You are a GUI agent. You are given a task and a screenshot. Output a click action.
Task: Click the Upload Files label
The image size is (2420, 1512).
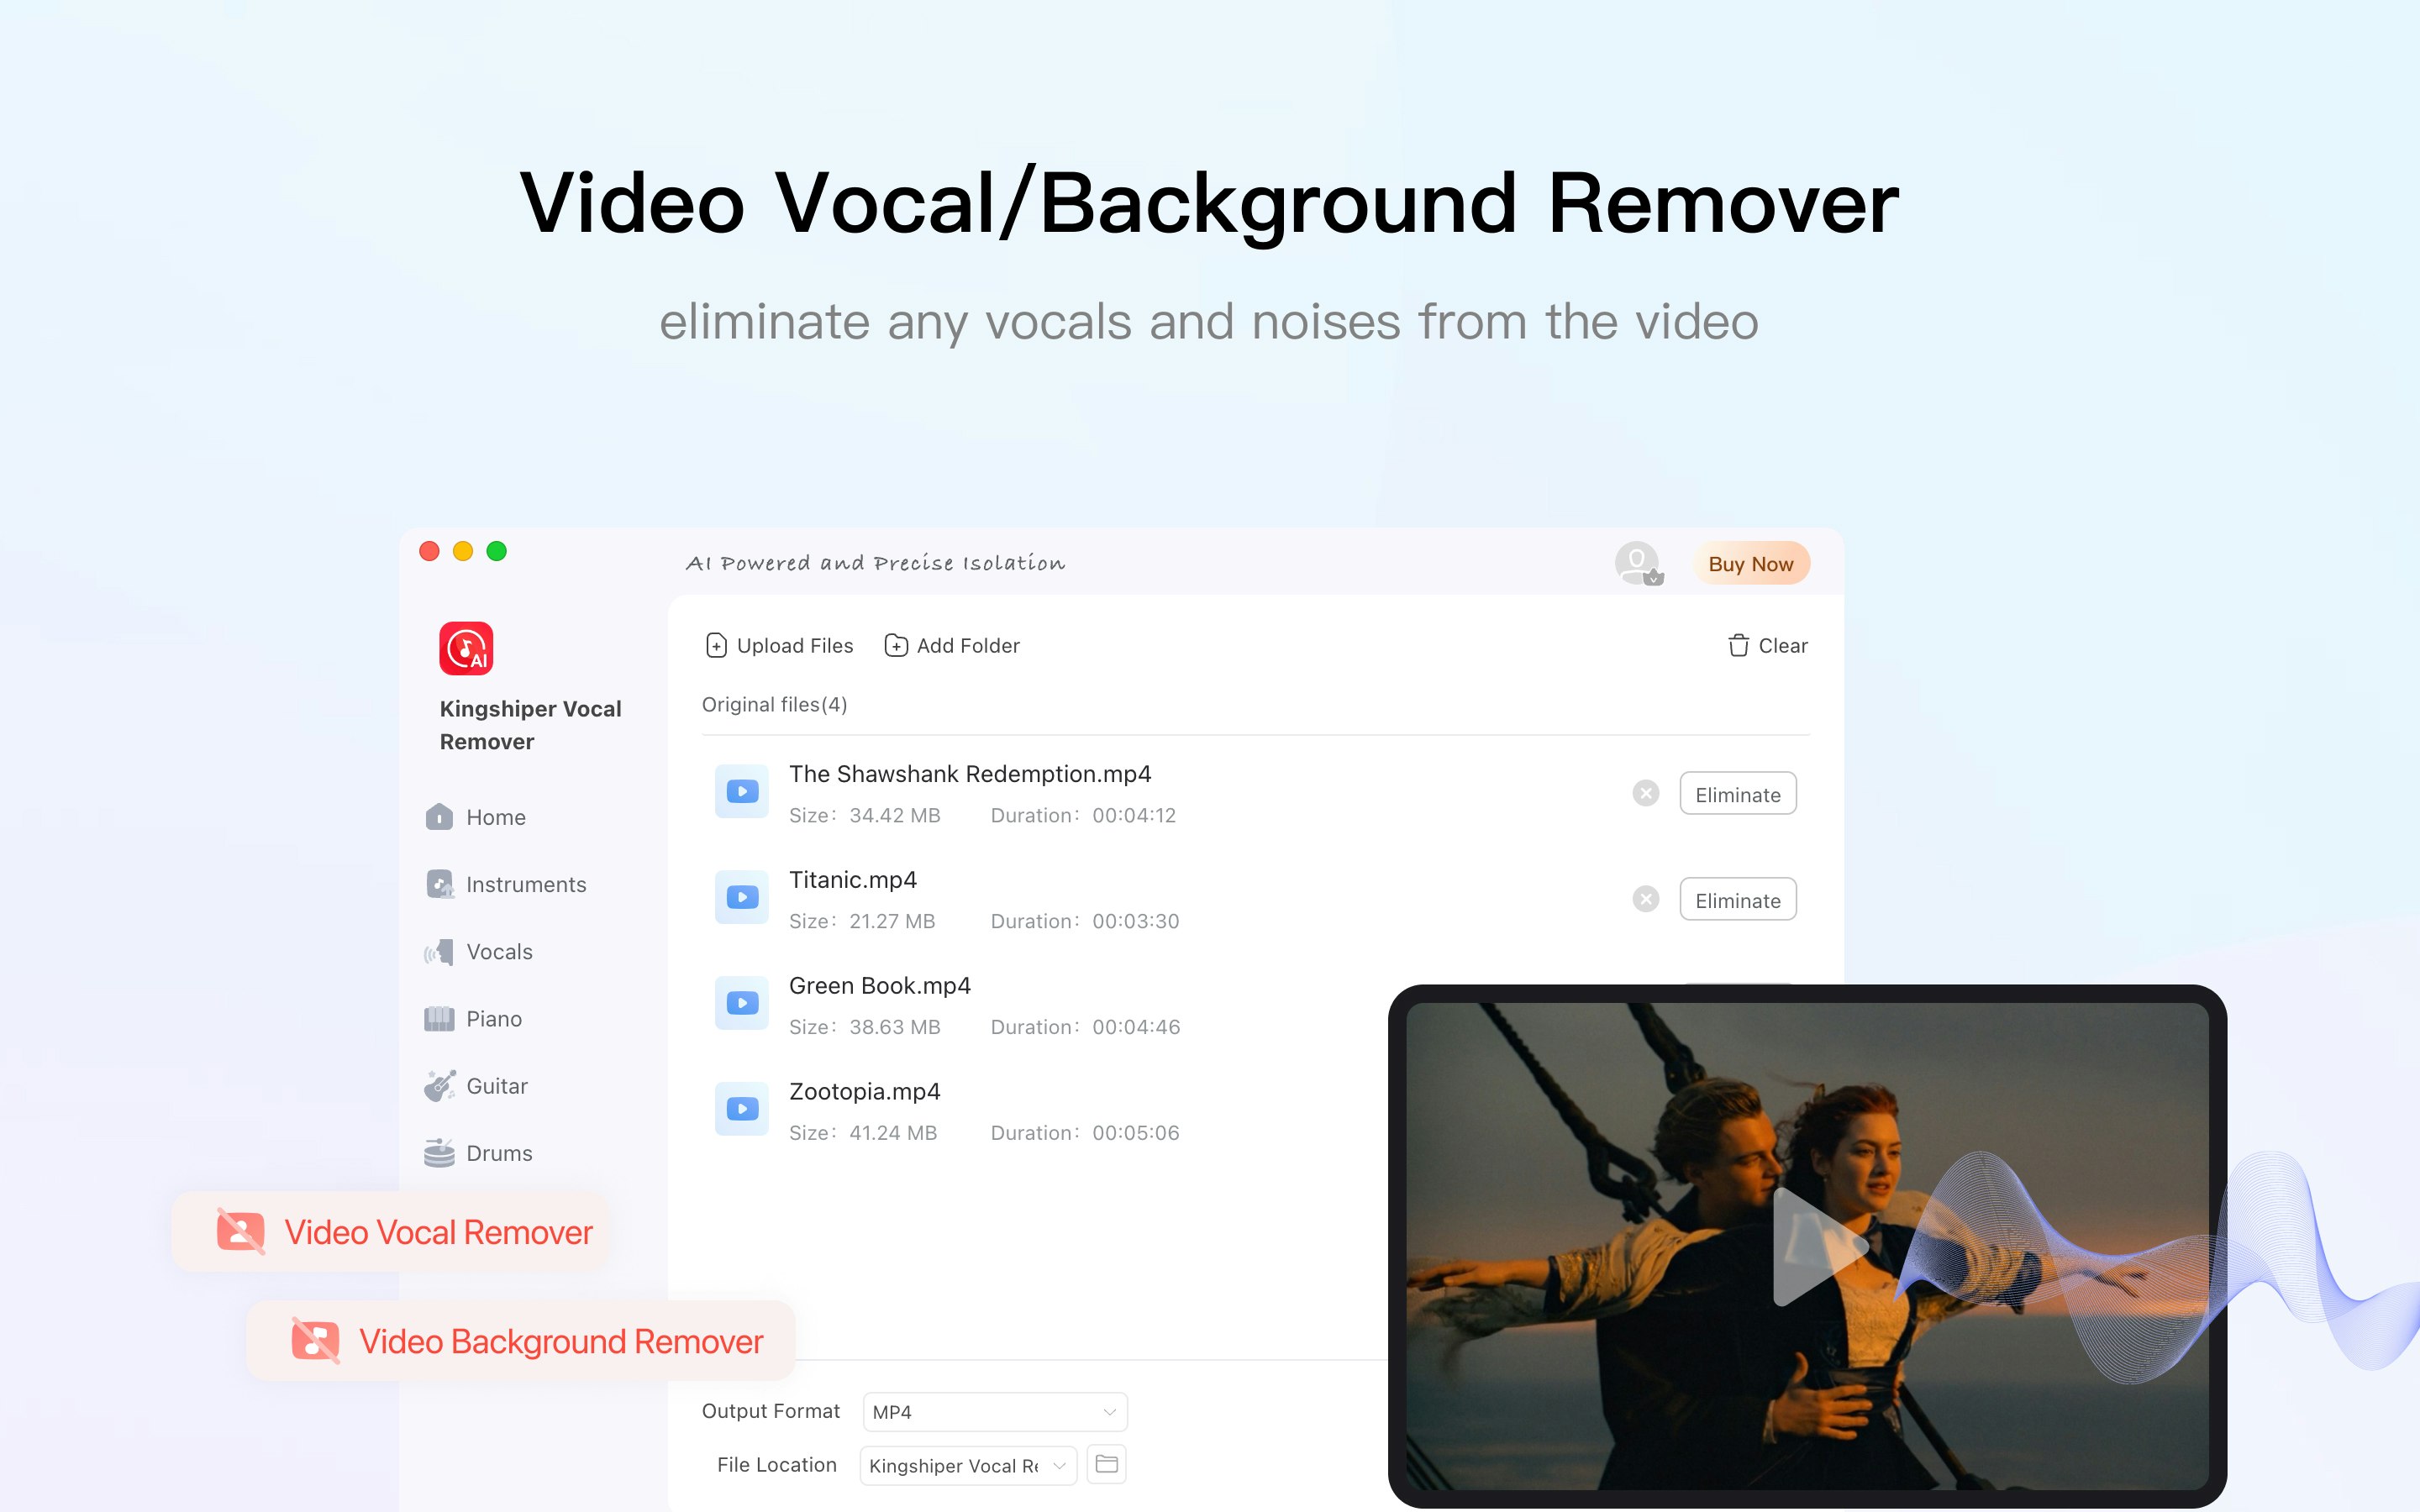pyautogui.click(x=795, y=645)
